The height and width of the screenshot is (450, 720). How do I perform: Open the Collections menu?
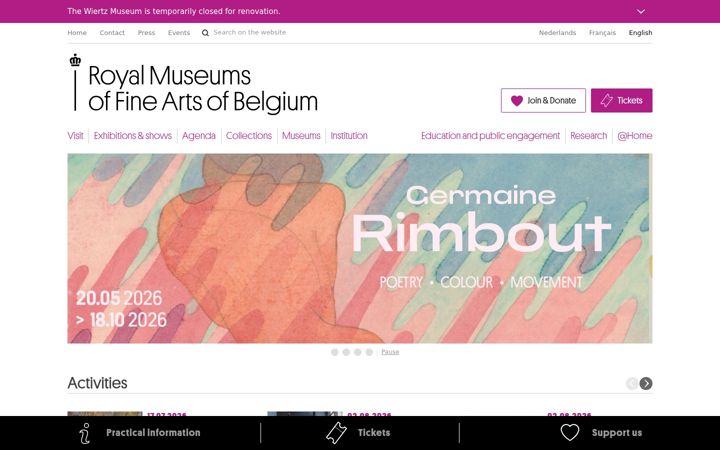(249, 136)
